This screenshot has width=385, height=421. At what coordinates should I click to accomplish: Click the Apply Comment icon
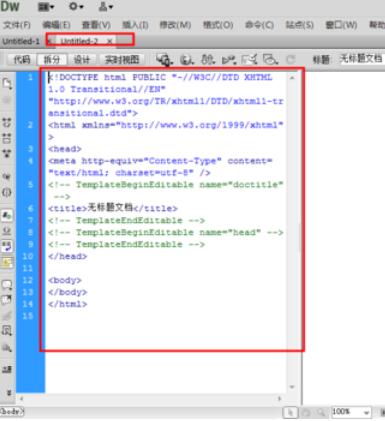7,285
